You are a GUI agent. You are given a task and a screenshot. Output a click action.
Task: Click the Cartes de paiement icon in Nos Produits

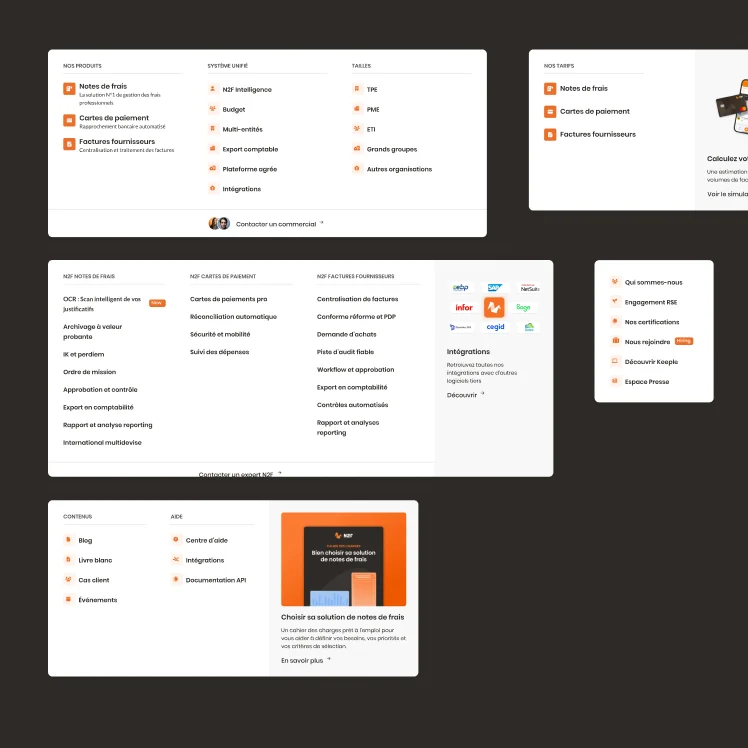69,120
